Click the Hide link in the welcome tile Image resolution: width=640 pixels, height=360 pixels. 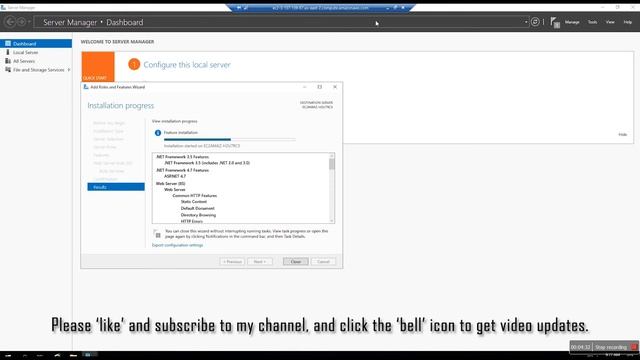coord(622,134)
